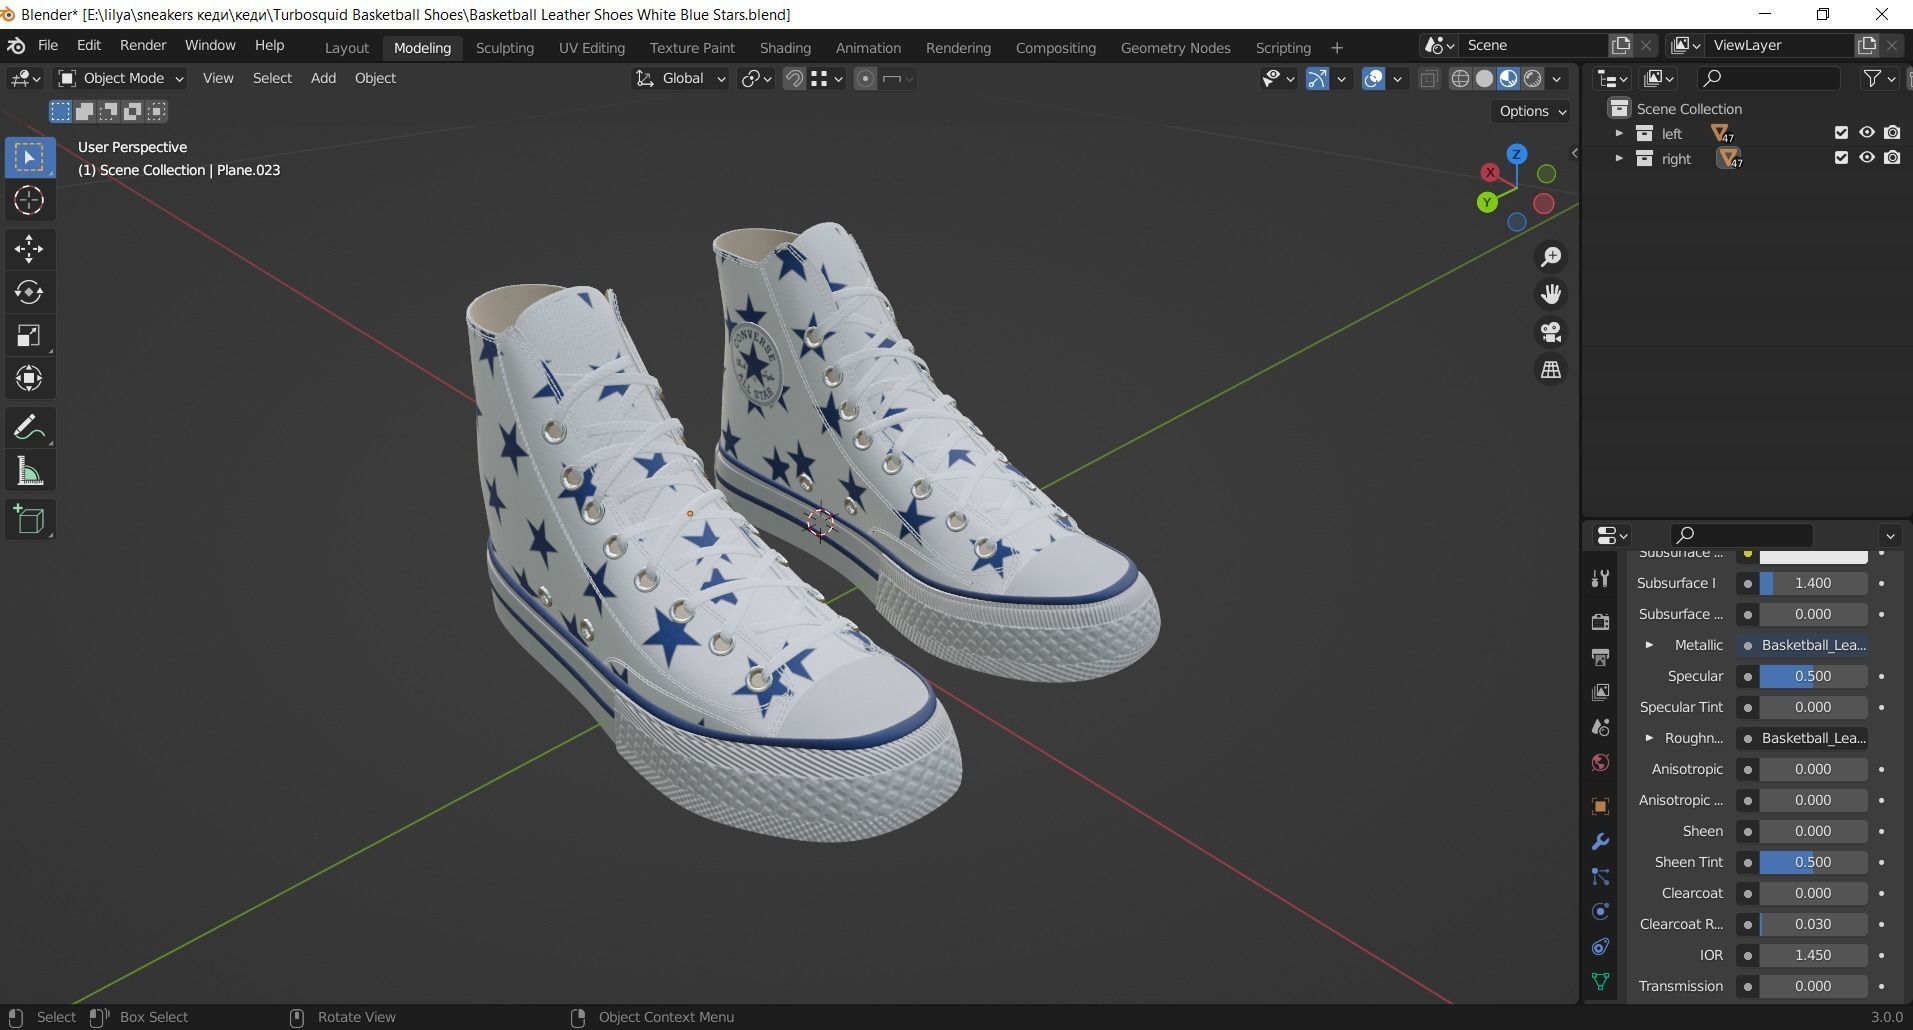Open the Object Data mesh tab
This screenshot has width=1913, height=1030.
(x=1600, y=981)
